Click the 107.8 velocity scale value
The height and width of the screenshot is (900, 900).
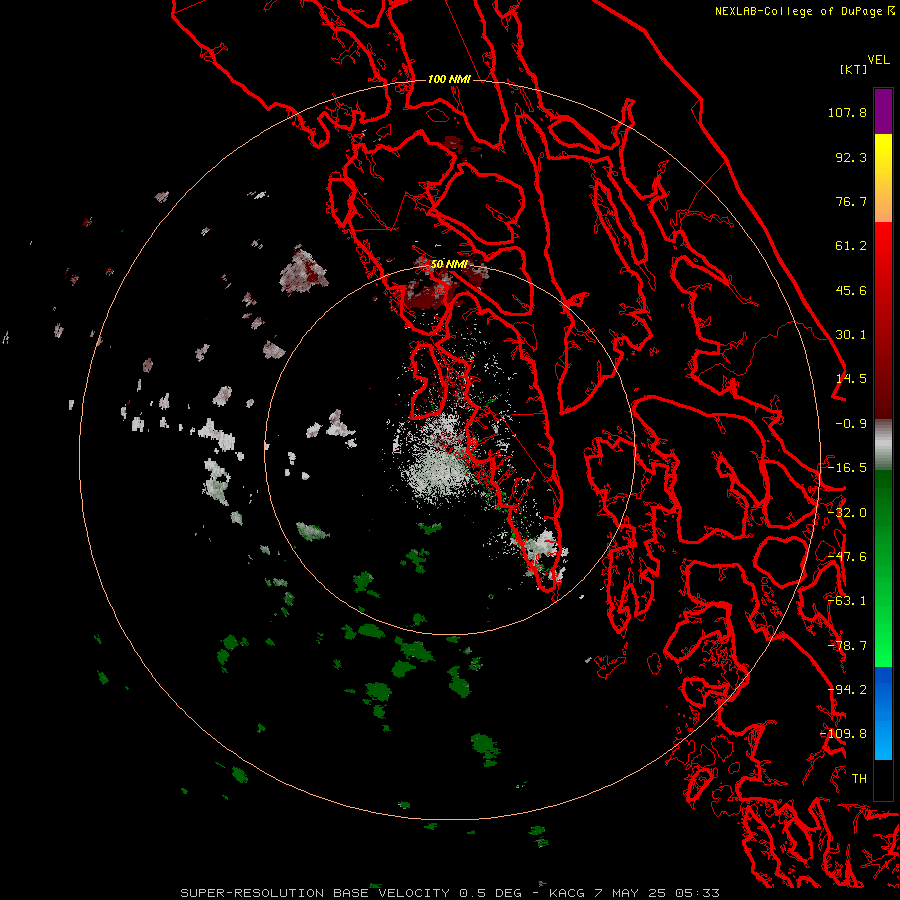pyautogui.click(x=847, y=112)
